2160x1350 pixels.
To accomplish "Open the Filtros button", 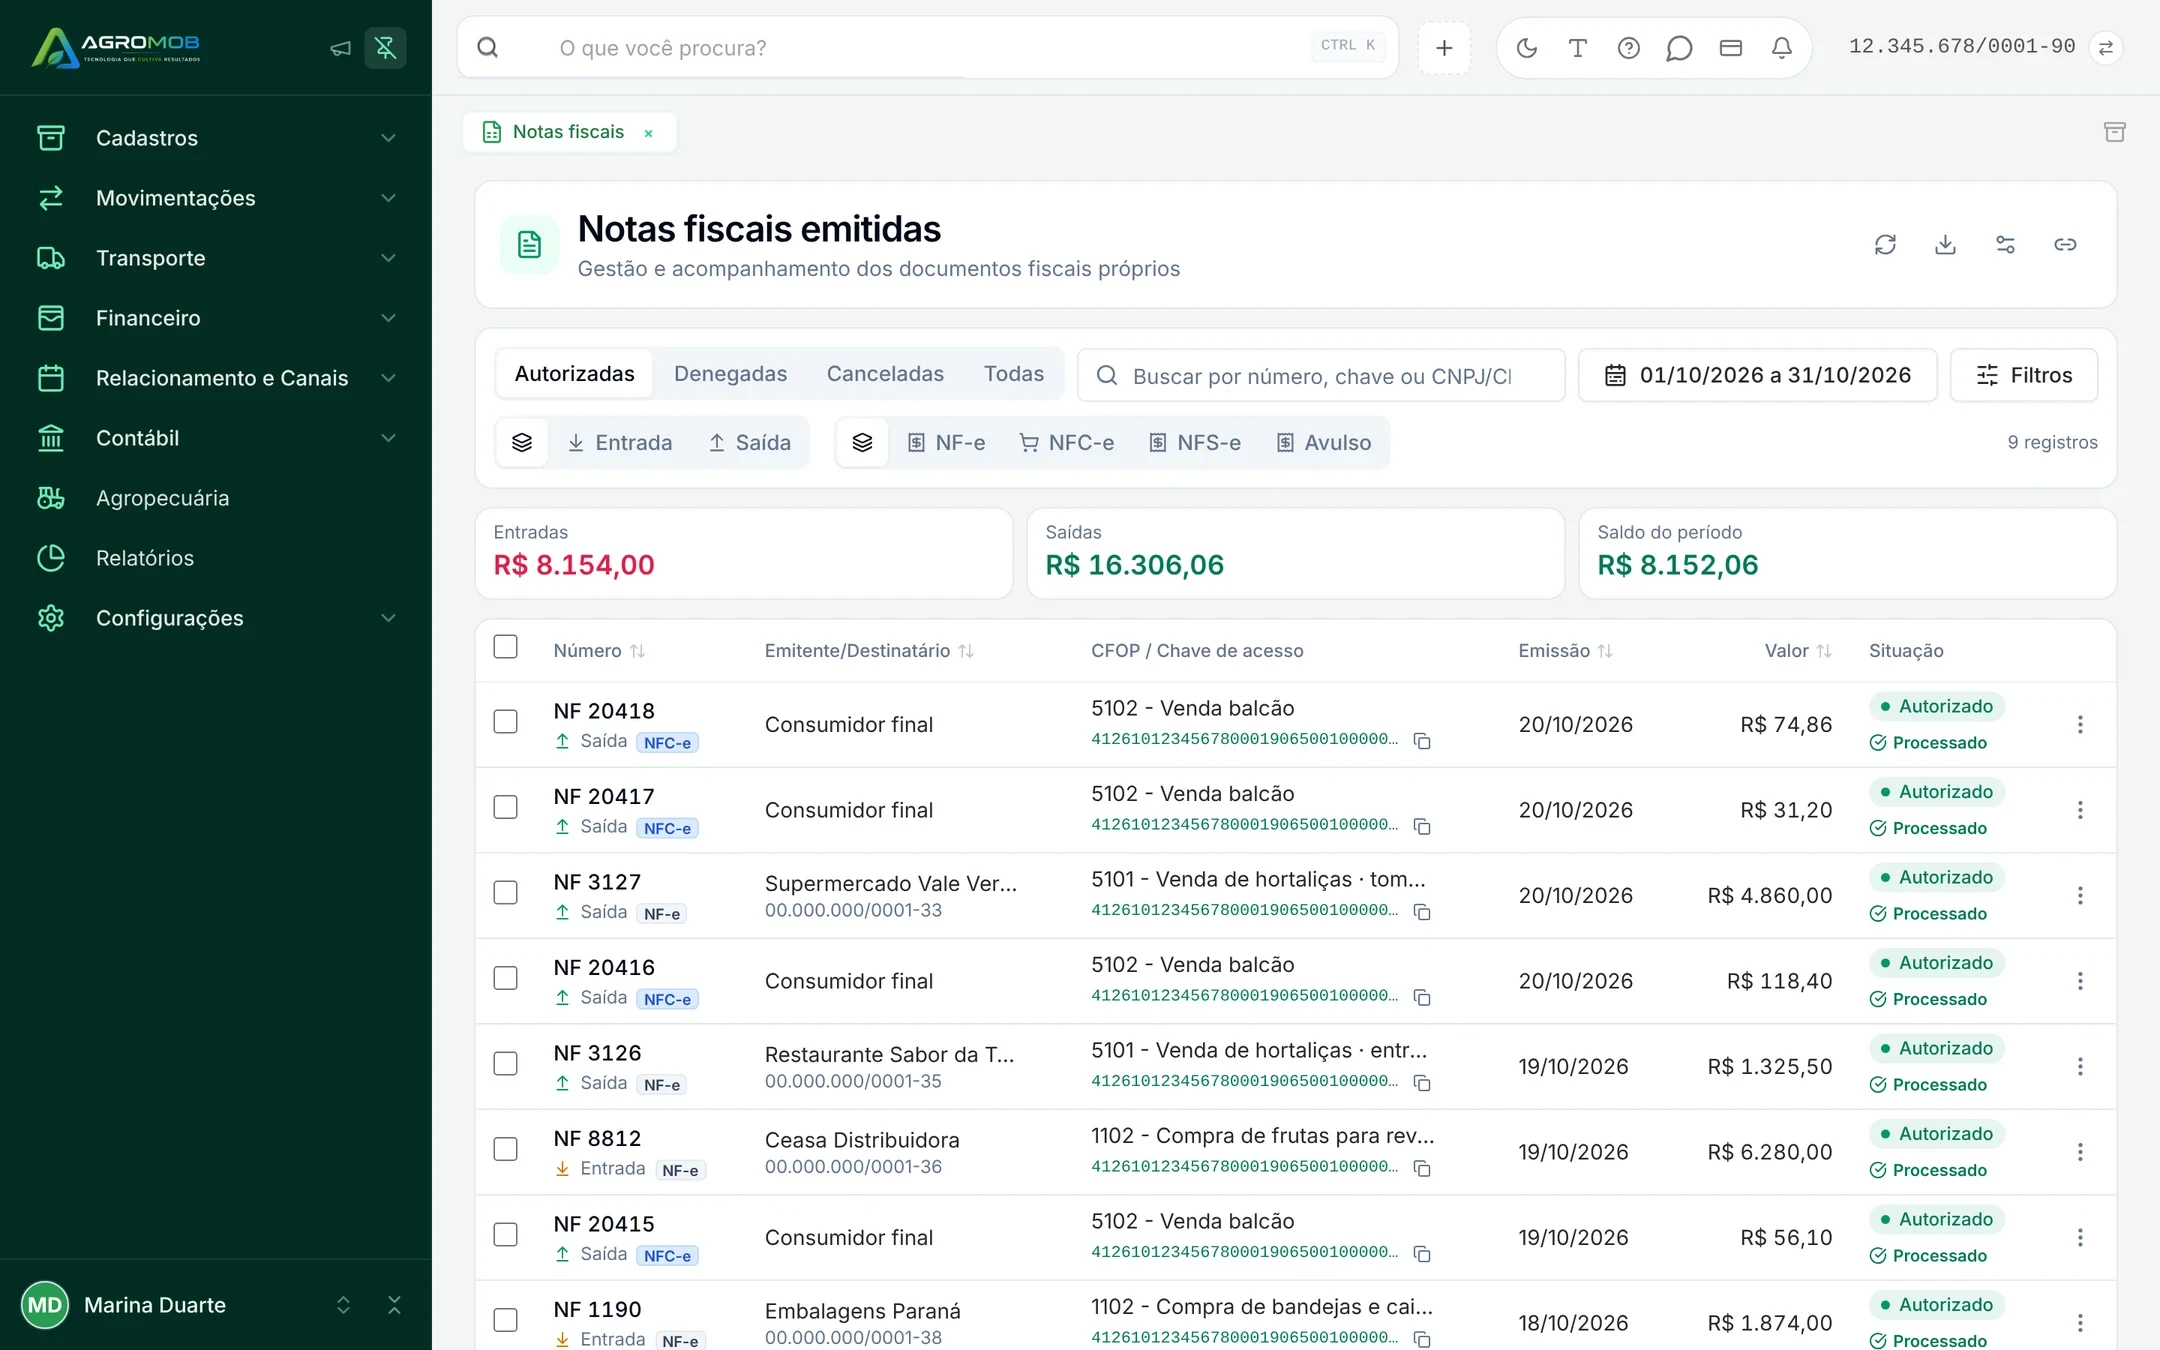I will [2024, 375].
